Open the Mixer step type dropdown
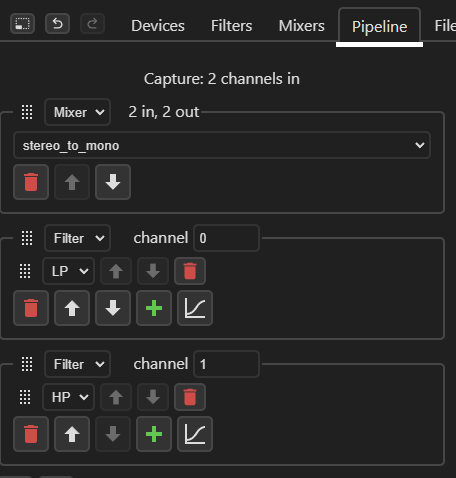This screenshot has height=478, width=456. coord(77,112)
